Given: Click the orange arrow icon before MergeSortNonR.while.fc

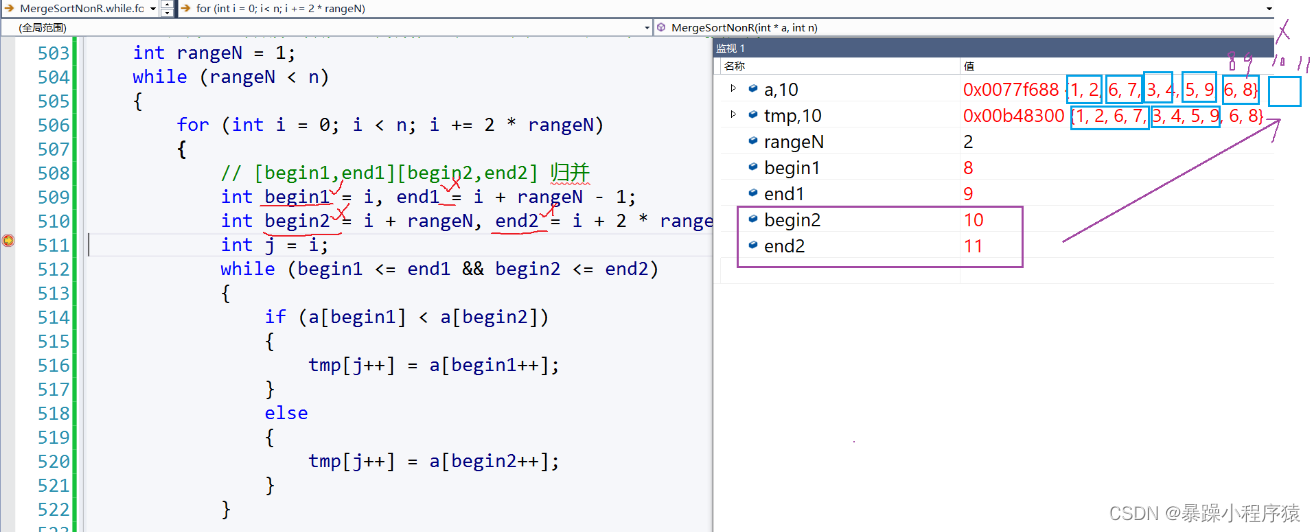Looking at the screenshot, I should coord(9,8).
